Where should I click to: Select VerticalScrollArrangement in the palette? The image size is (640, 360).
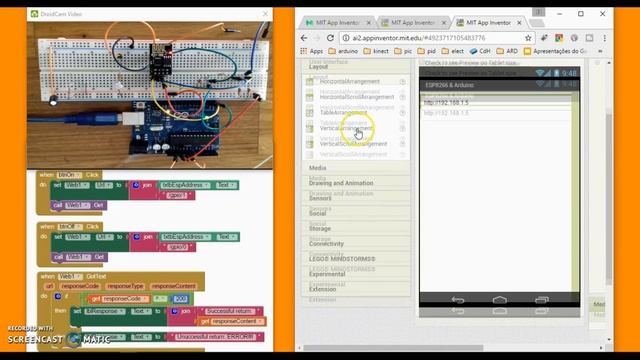[353, 144]
